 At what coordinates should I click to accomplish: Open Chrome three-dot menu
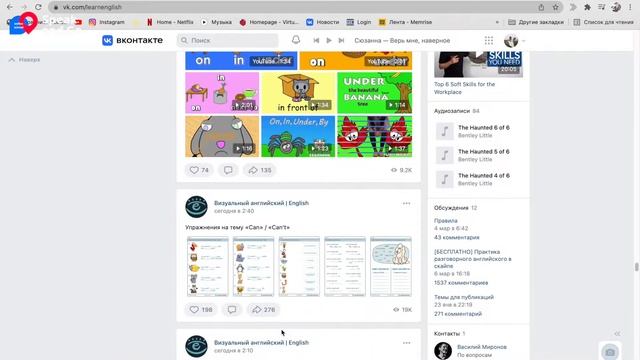tap(631, 7)
